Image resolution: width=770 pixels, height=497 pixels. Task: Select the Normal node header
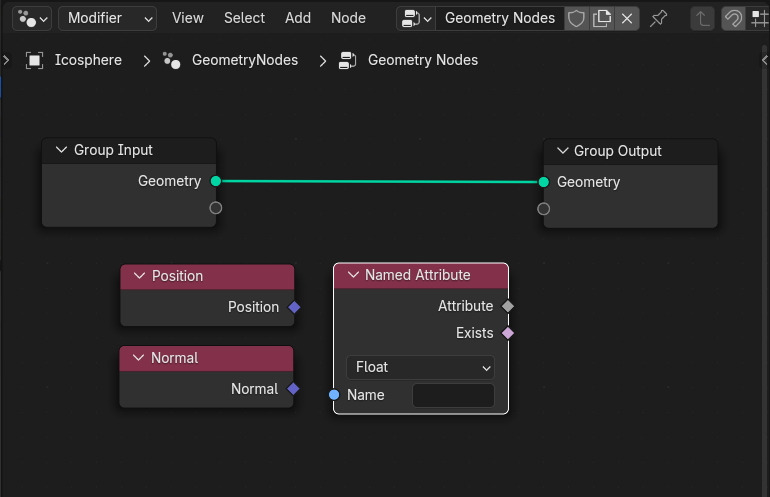pos(206,359)
